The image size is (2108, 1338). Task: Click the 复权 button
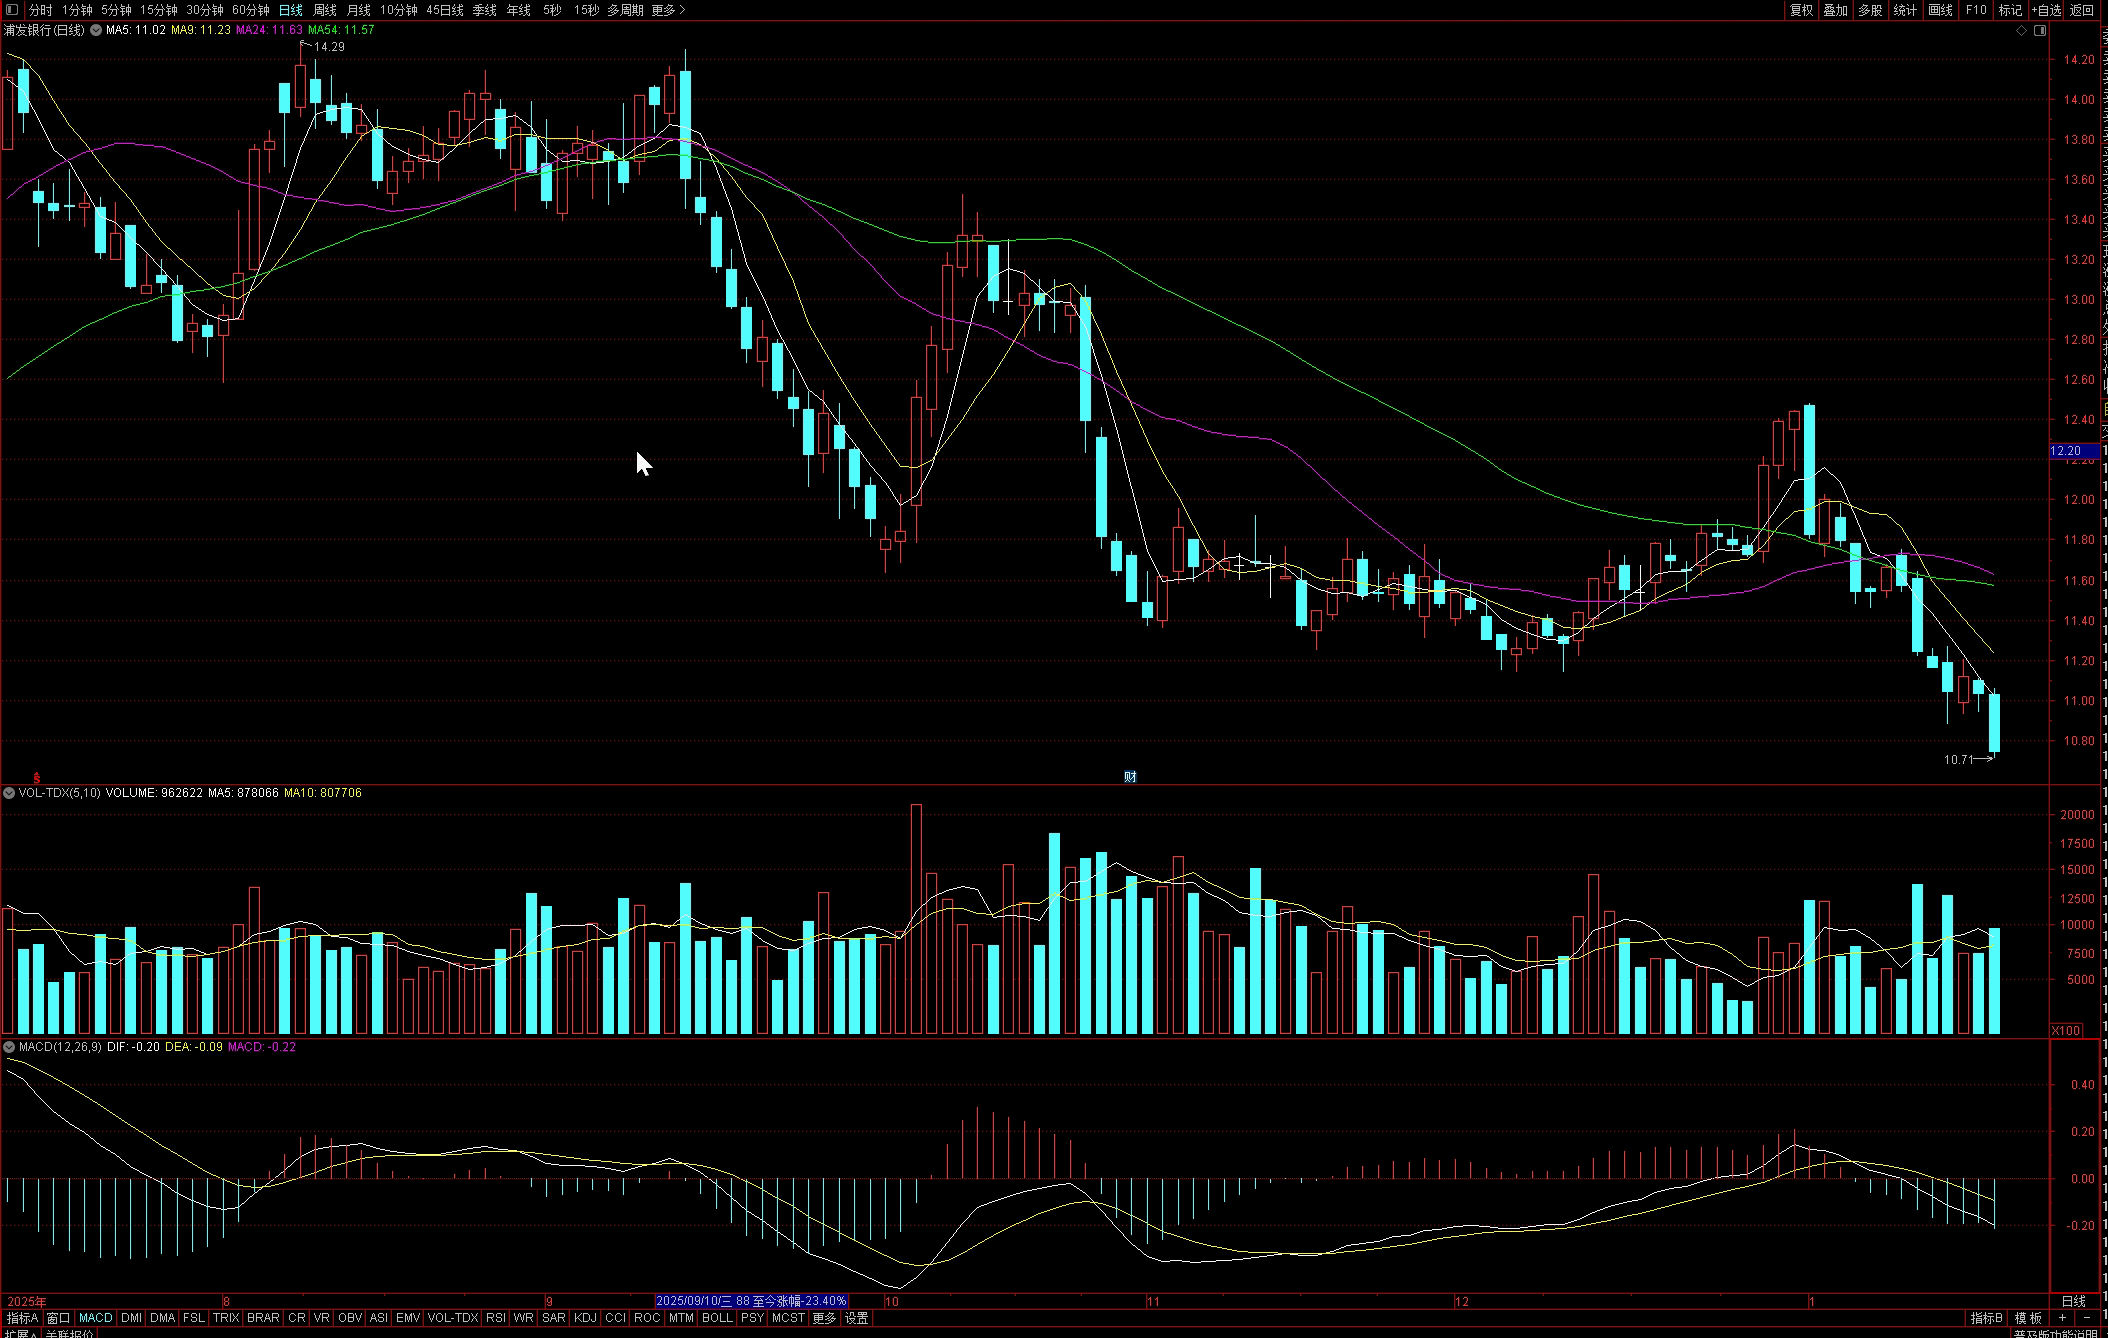tap(1801, 10)
